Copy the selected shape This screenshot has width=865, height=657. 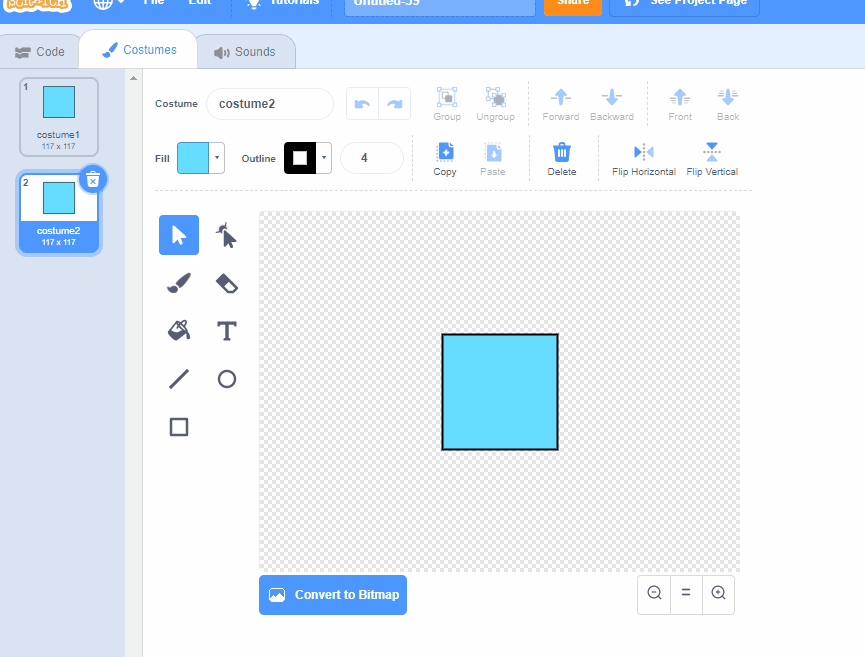445,159
